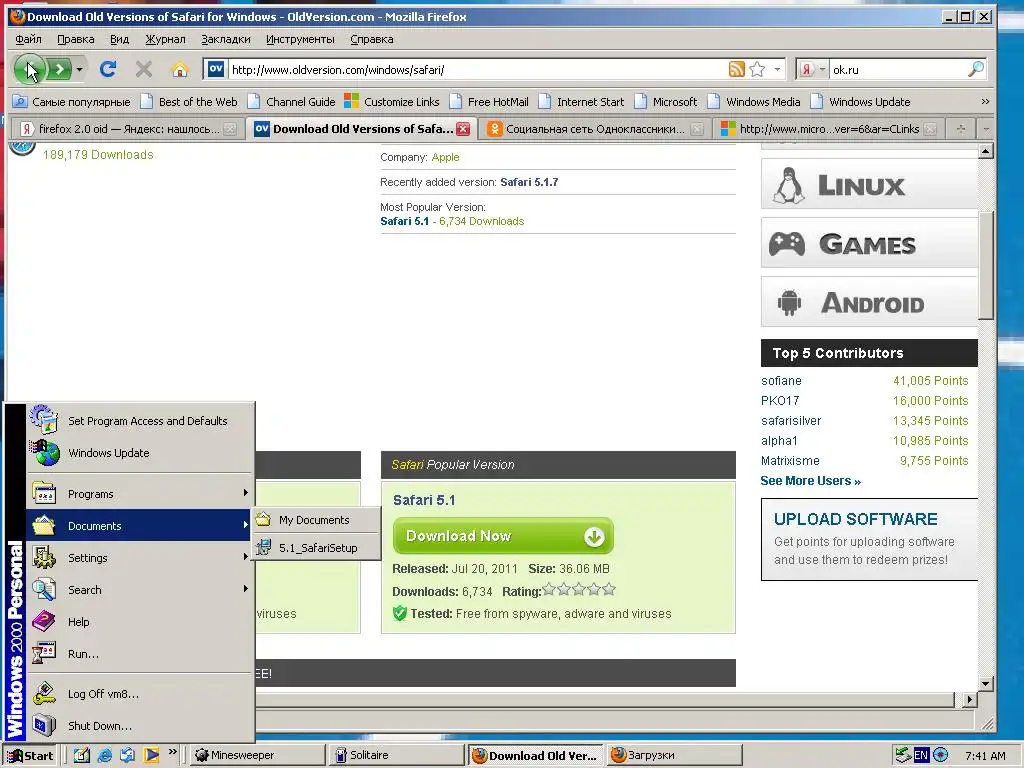The height and width of the screenshot is (768, 1024).
Task: Click the Start button on taskbar
Action: pyautogui.click(x=30, y=755)
